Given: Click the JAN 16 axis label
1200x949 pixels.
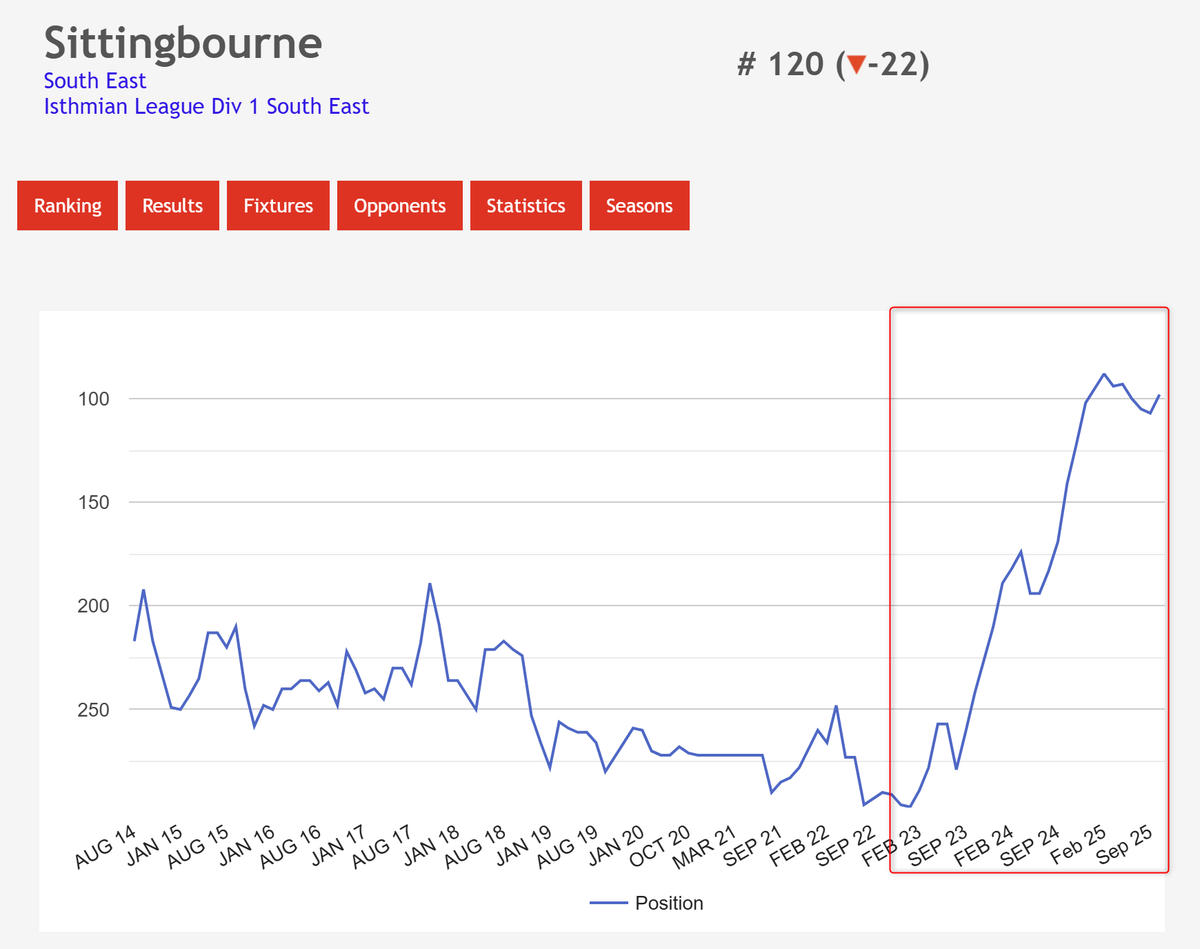Looking at the screenshot, I should tap(246, 845).
